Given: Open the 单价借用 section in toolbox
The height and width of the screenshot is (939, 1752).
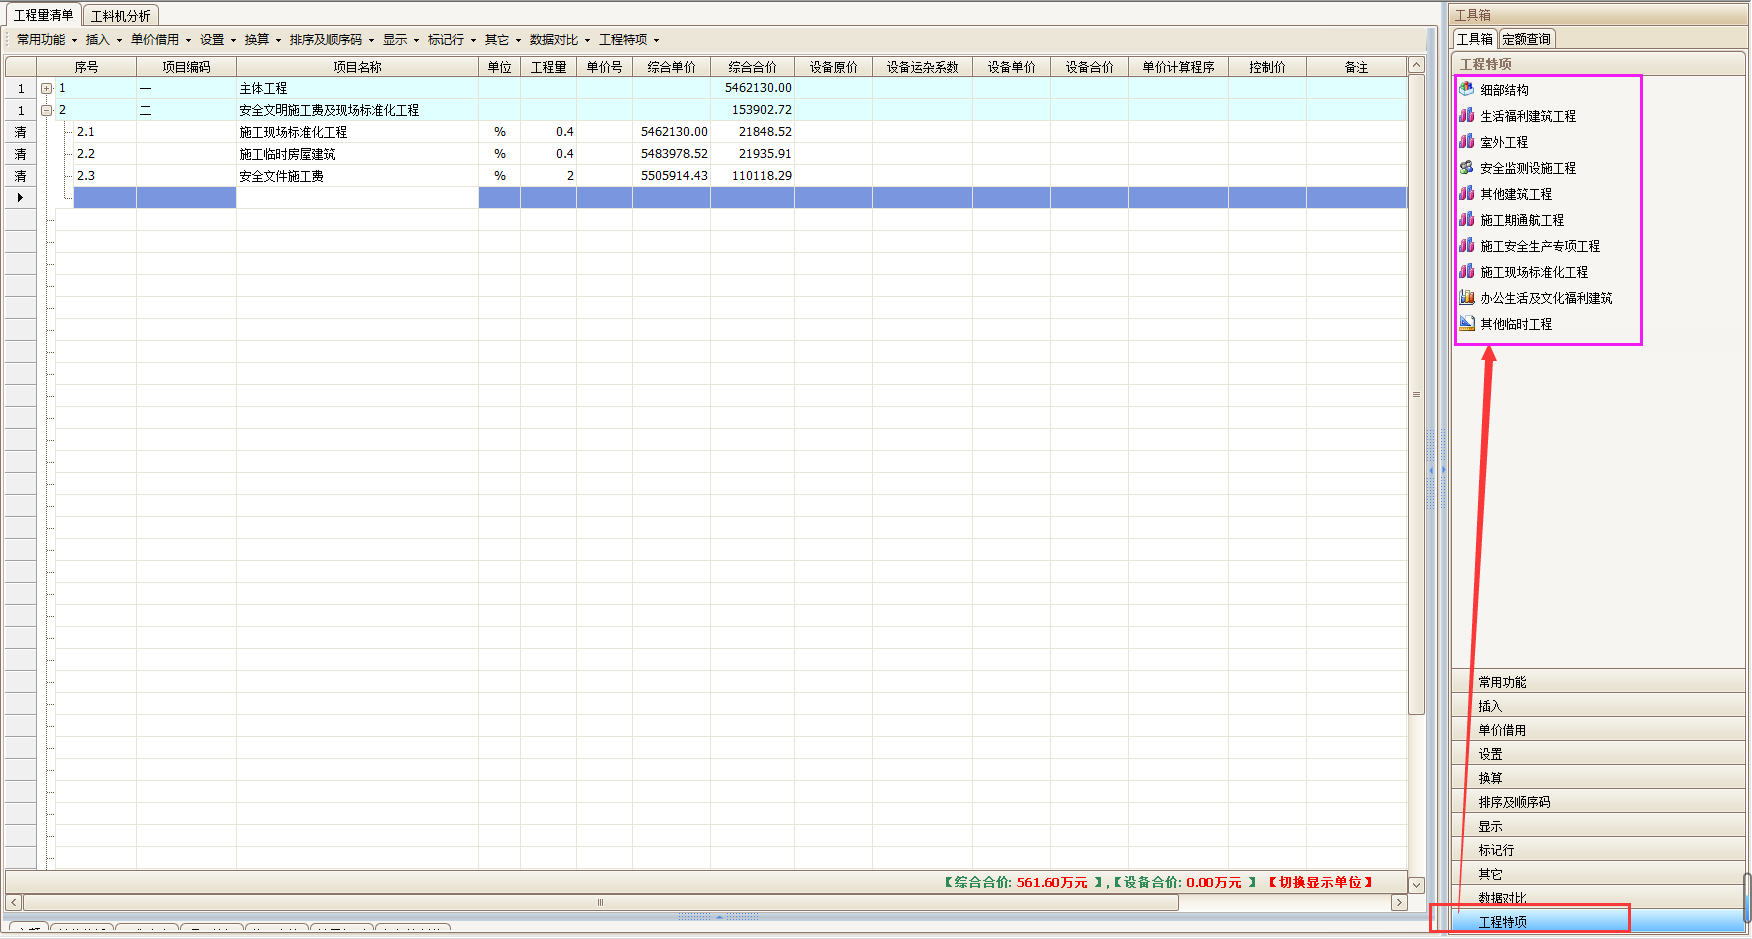Looking at the screenshot, I should coord(1502,730).
